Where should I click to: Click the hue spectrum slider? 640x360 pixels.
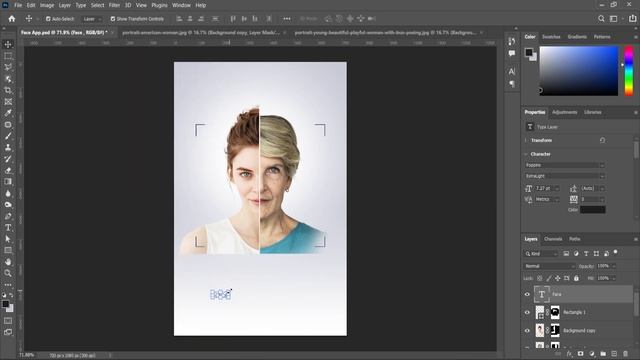(x=629, y=71)
